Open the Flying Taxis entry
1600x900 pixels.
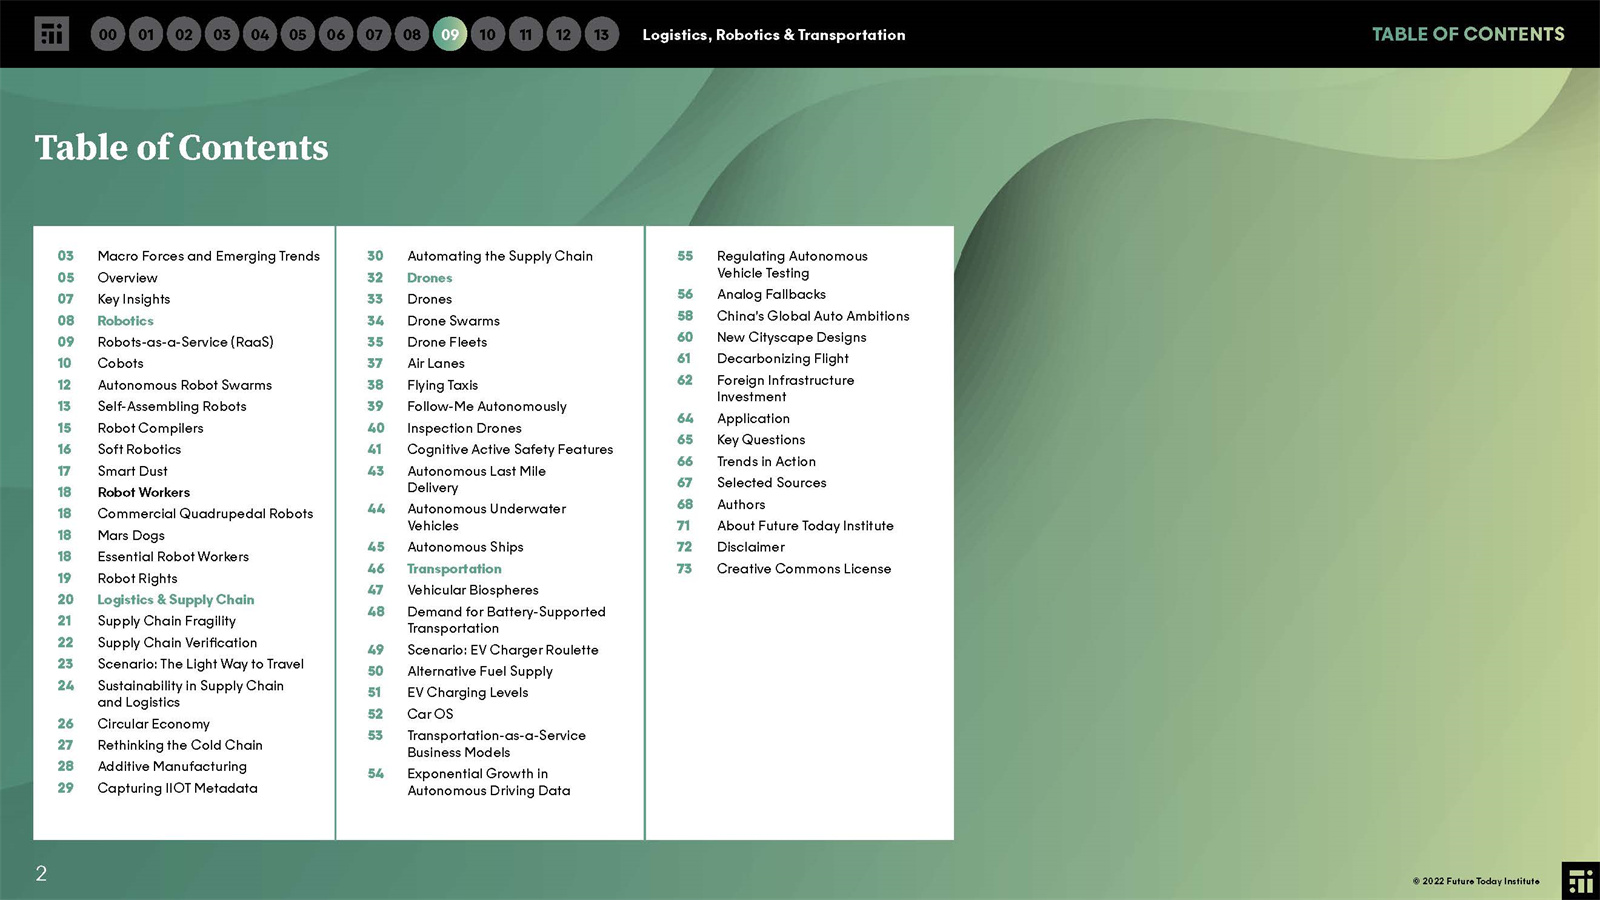point(442,385)
